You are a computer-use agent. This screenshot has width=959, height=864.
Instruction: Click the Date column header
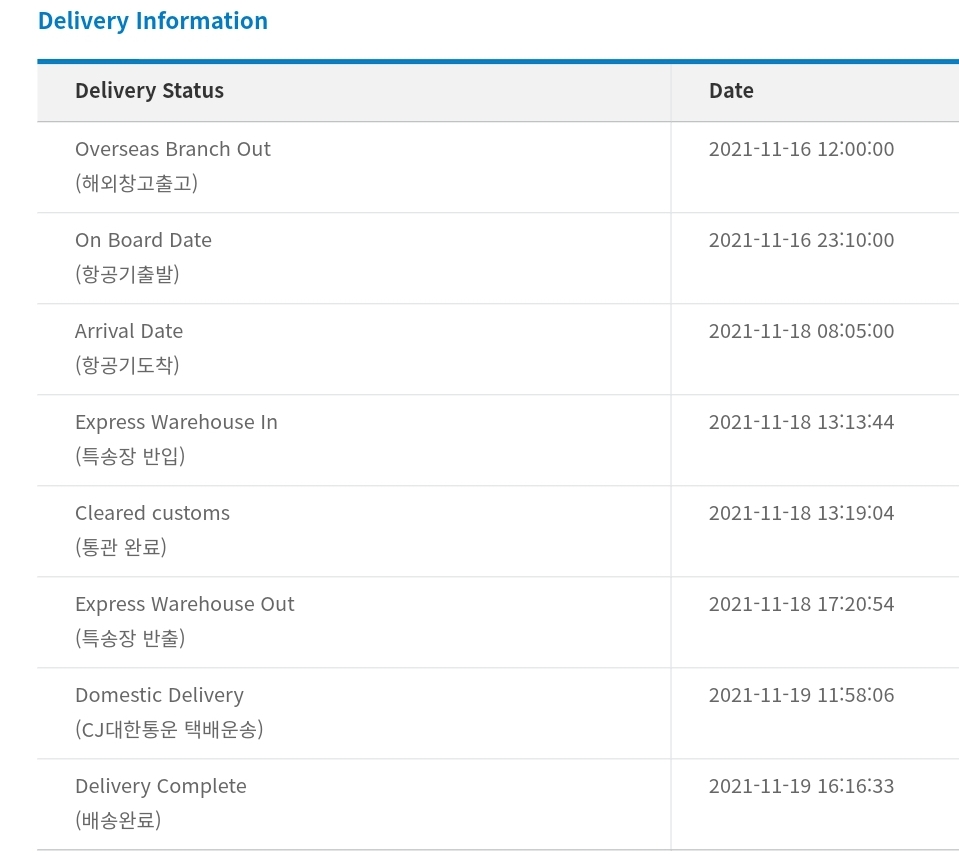coord(731,91)
